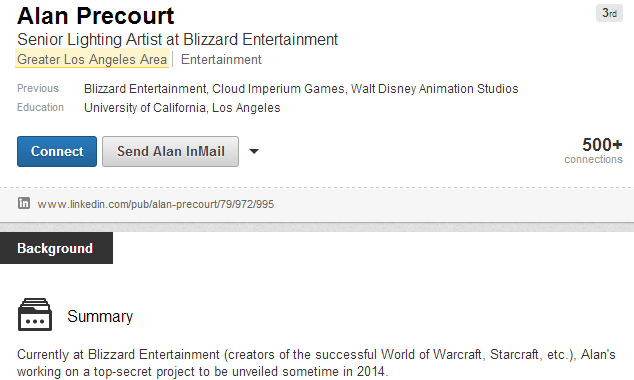Image resolution: width=634 pixels, height=380 pixels.
Task: Click the public profile URL link
Action: [156, 204]
